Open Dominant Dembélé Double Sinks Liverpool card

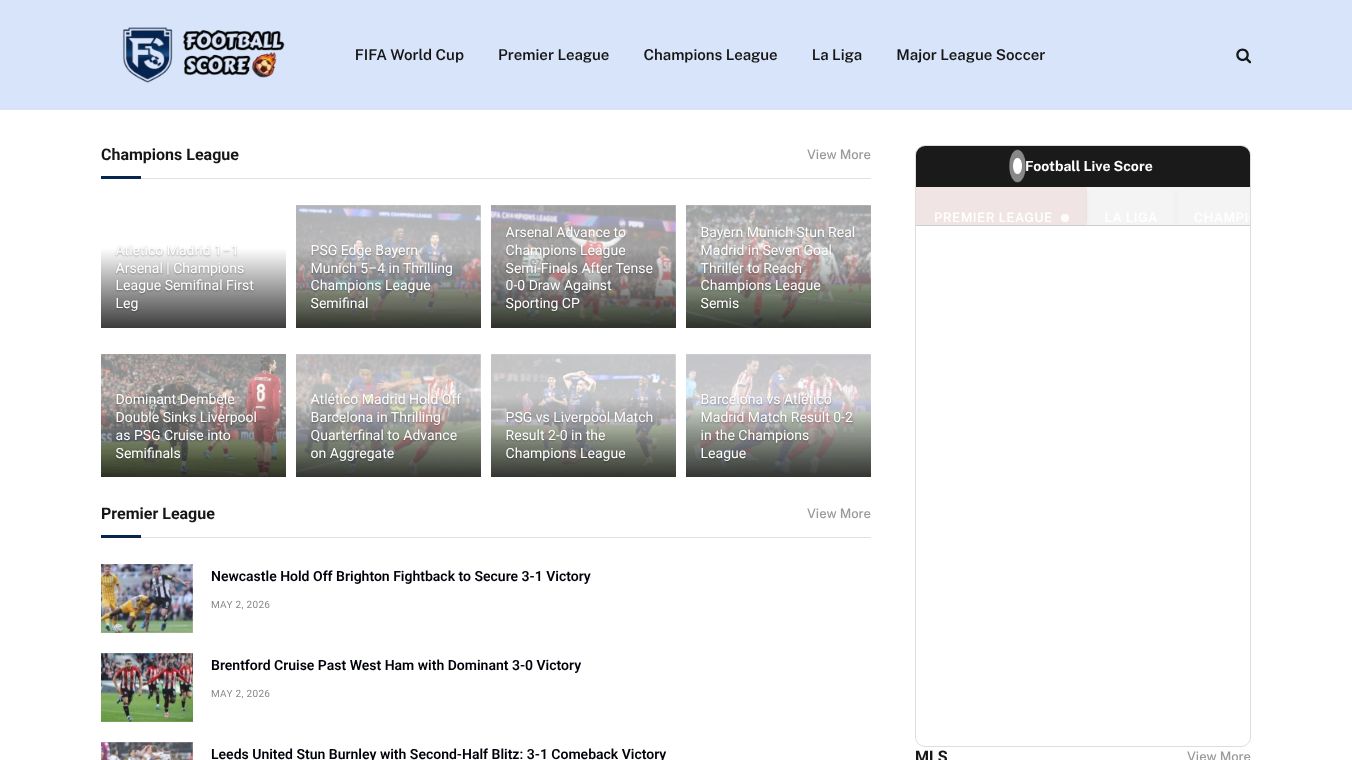pyautogui.click(x=193, y=415)
